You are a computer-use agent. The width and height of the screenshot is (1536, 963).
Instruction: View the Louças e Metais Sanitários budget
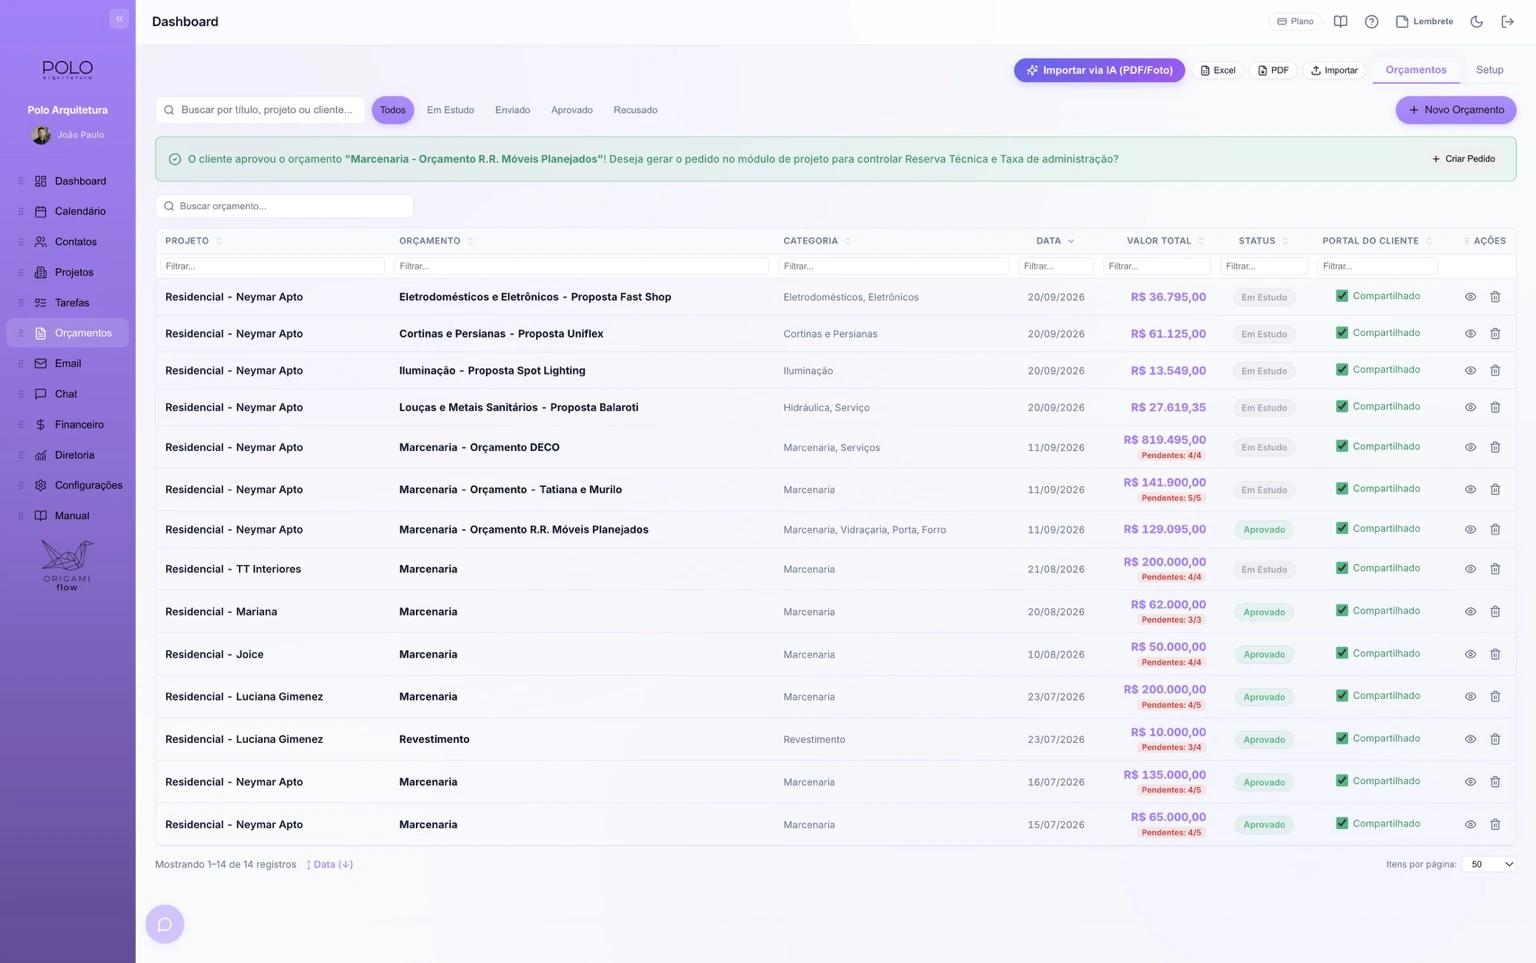coord(1470,408)
